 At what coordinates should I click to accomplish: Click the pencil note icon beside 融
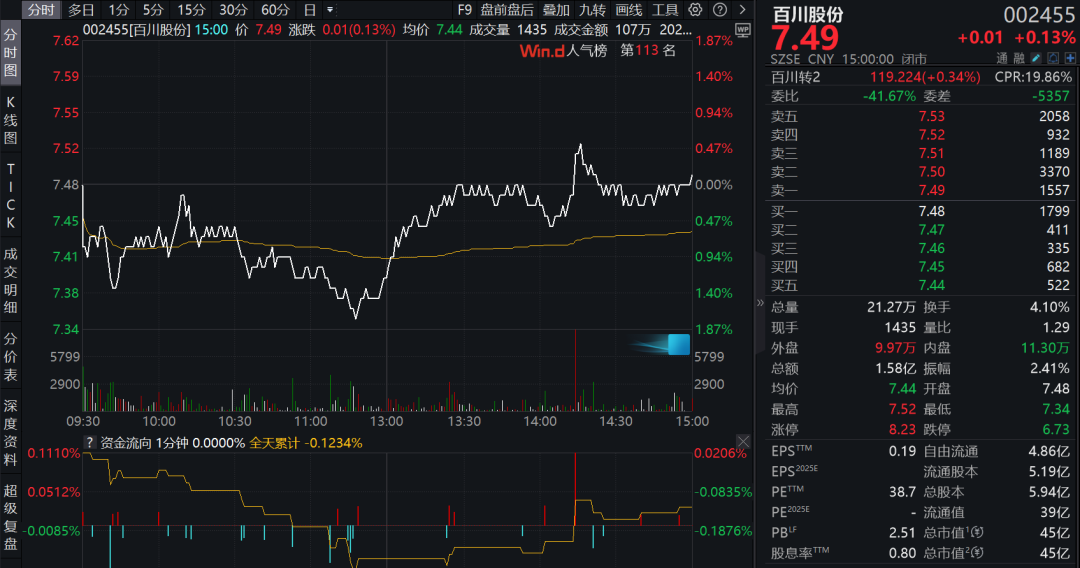(x=1037, y=59)
